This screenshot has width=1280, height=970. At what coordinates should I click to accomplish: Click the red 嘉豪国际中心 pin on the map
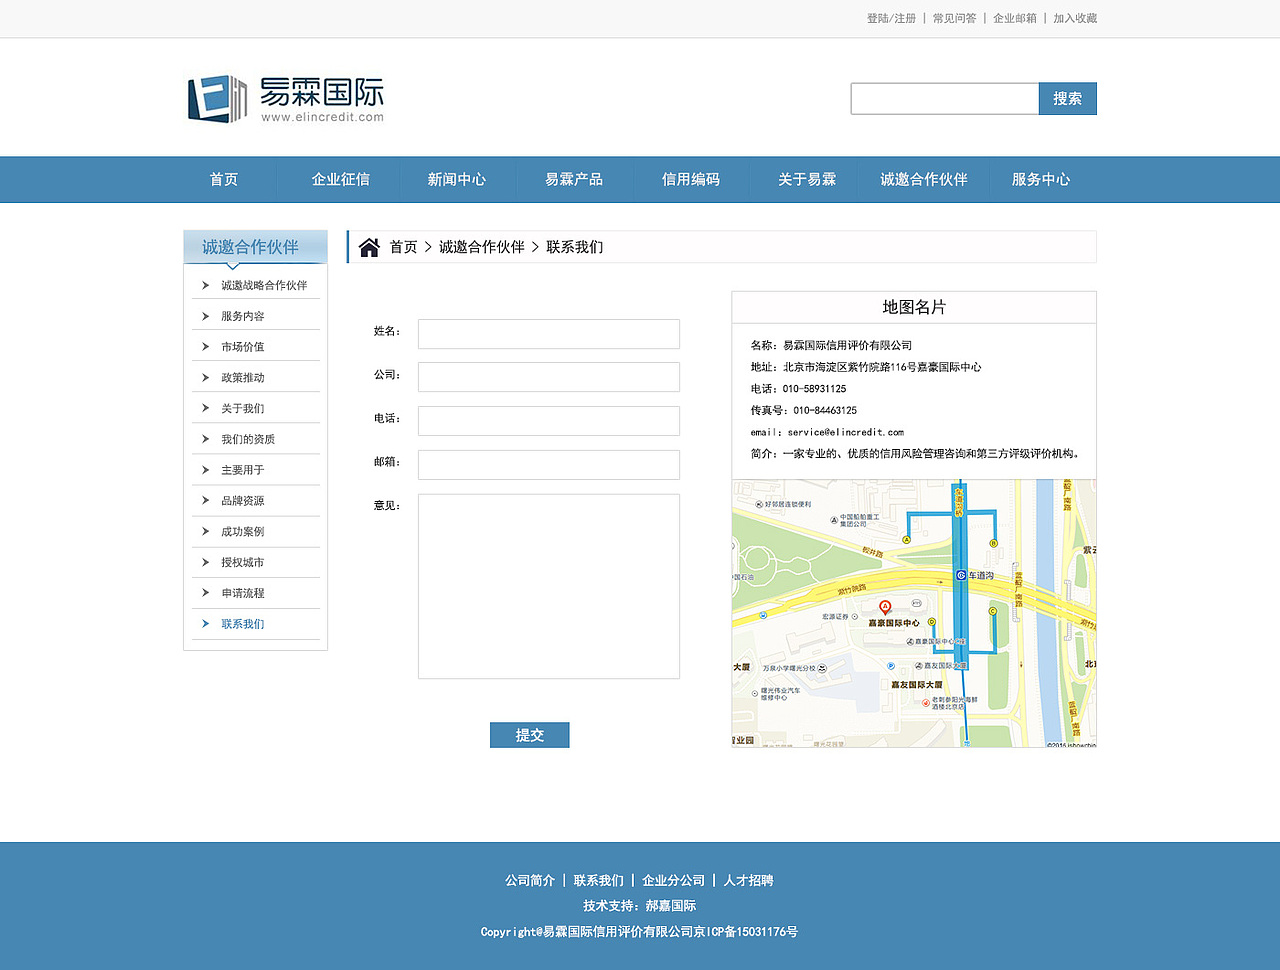tap(885, 607)
